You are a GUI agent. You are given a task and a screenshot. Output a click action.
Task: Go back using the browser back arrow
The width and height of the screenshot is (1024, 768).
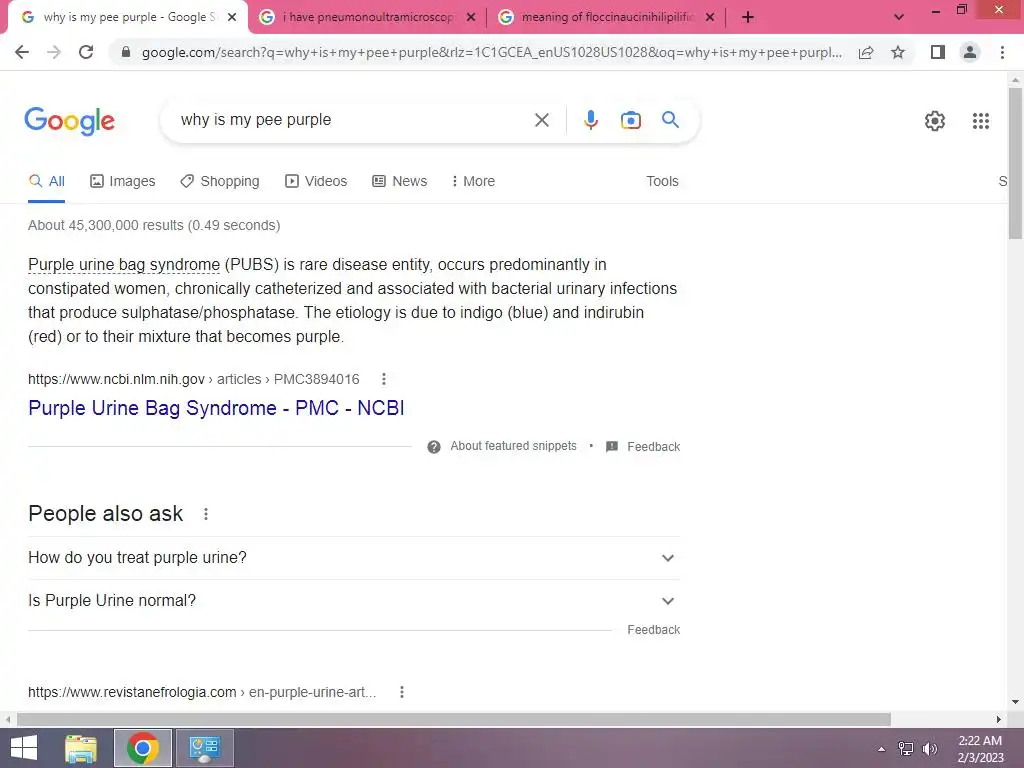click(22, 52)
